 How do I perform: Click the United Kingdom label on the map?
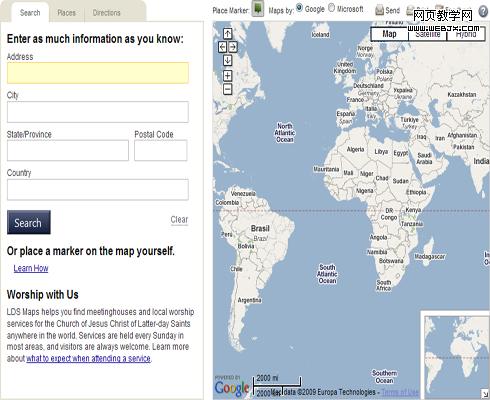click(345, 68)
